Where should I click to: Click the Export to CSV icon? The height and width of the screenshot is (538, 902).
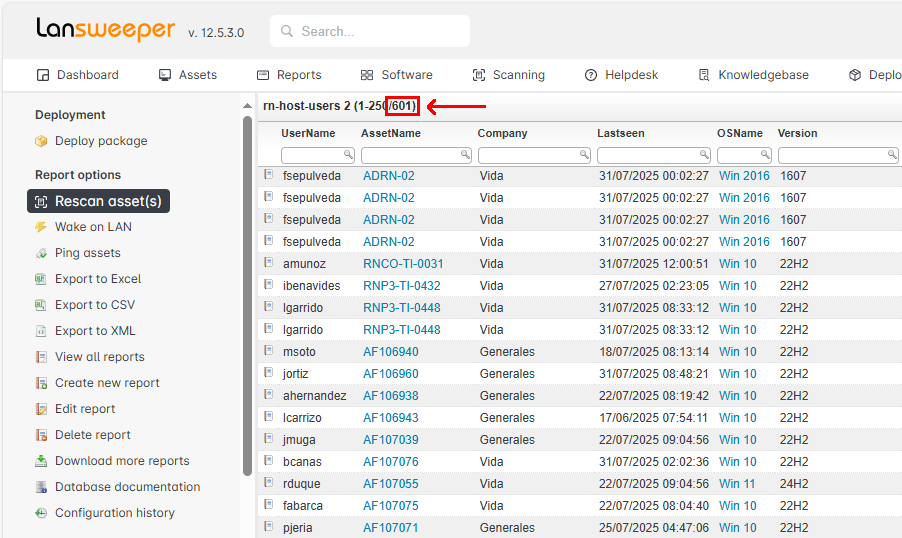(41, 305)
